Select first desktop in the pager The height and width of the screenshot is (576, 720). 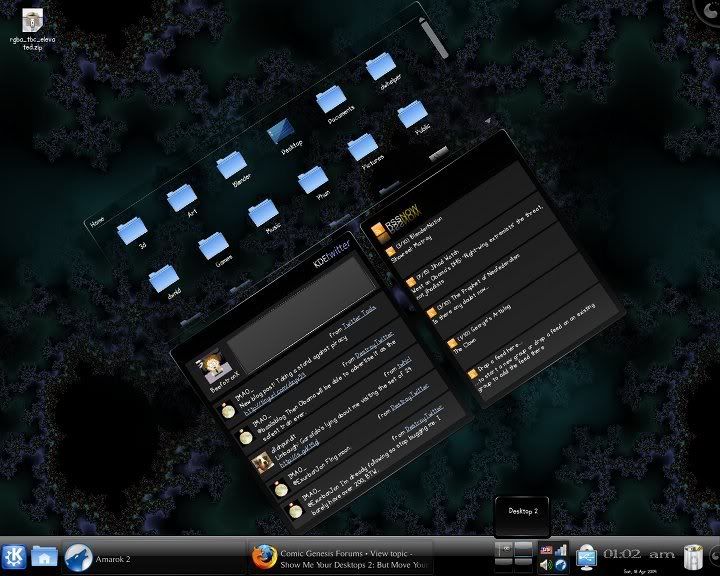click(504, 549)
